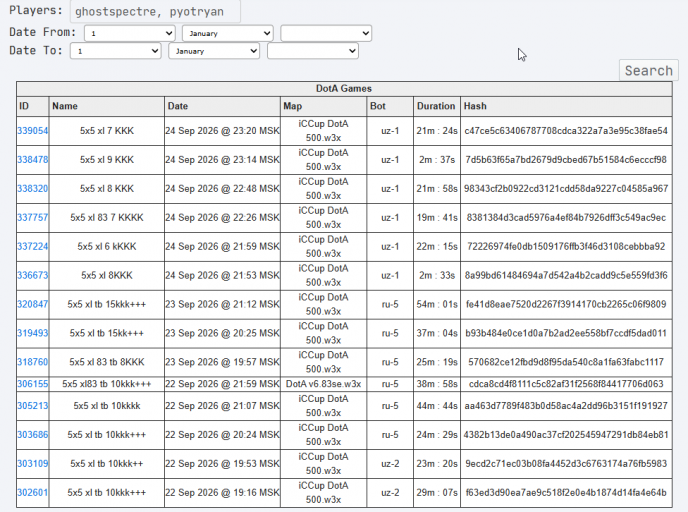This screenshot has width=688, height=512.
Task: Open the Date From day dropdown
Action: coord(130,33)
